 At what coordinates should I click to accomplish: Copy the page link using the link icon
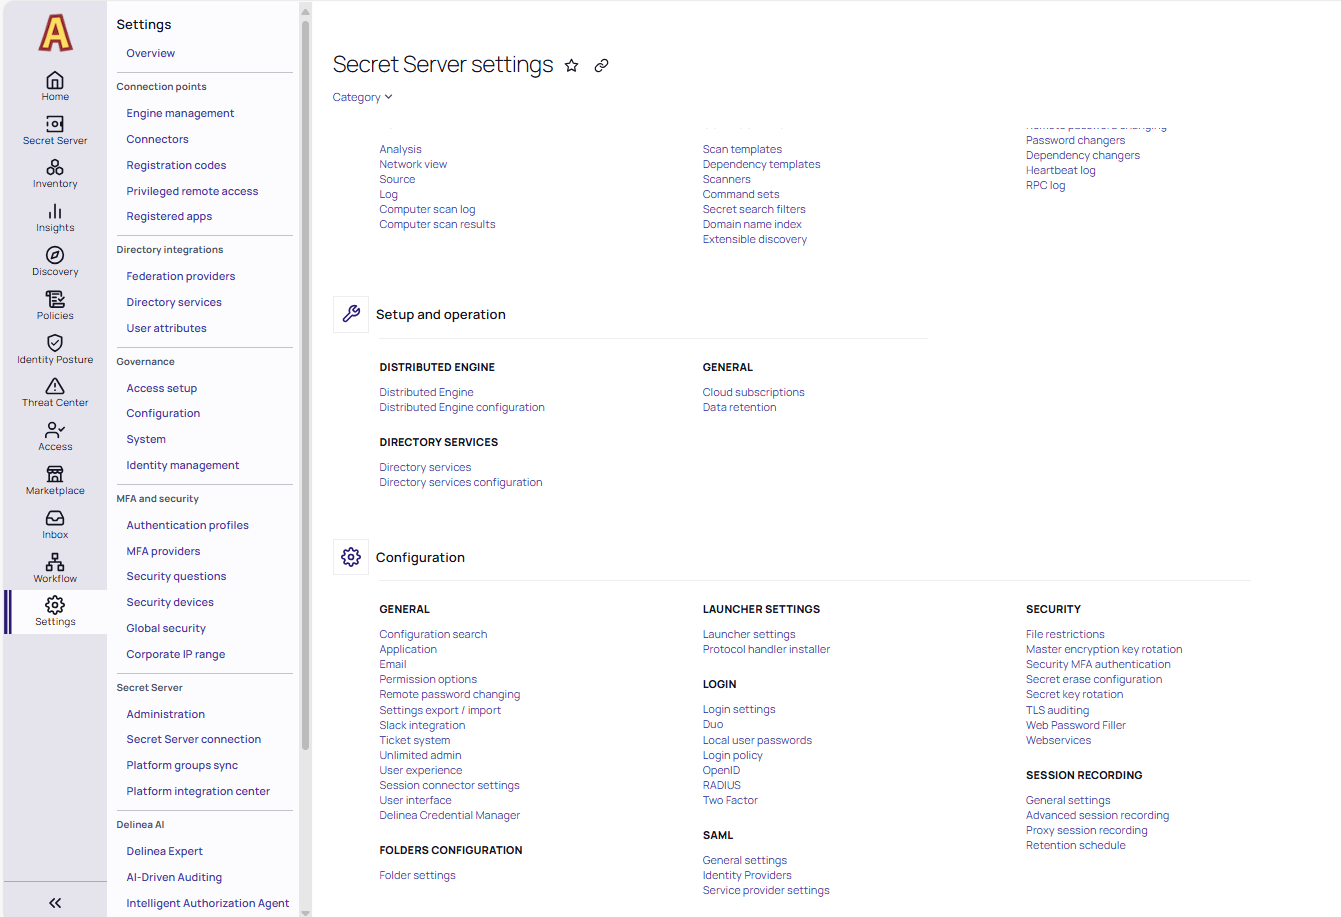pyautogui.click(x=601, y=64)
